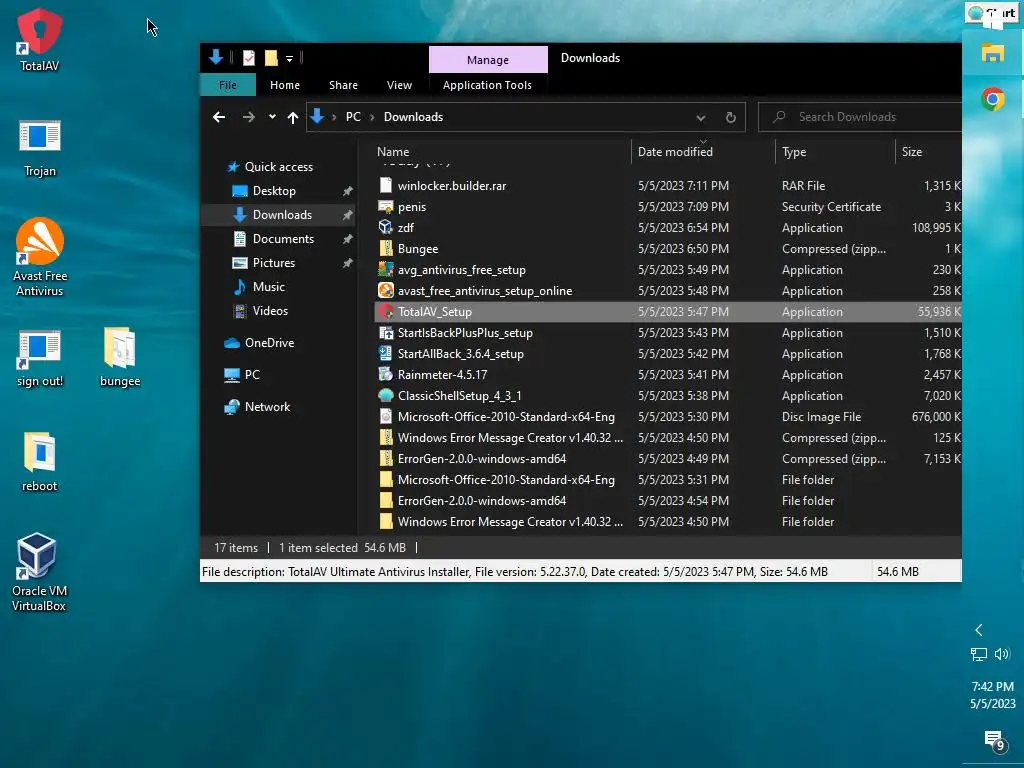Open Music in the navigation pane
This screenshot has width=1024, height=768.
[268, 287]
